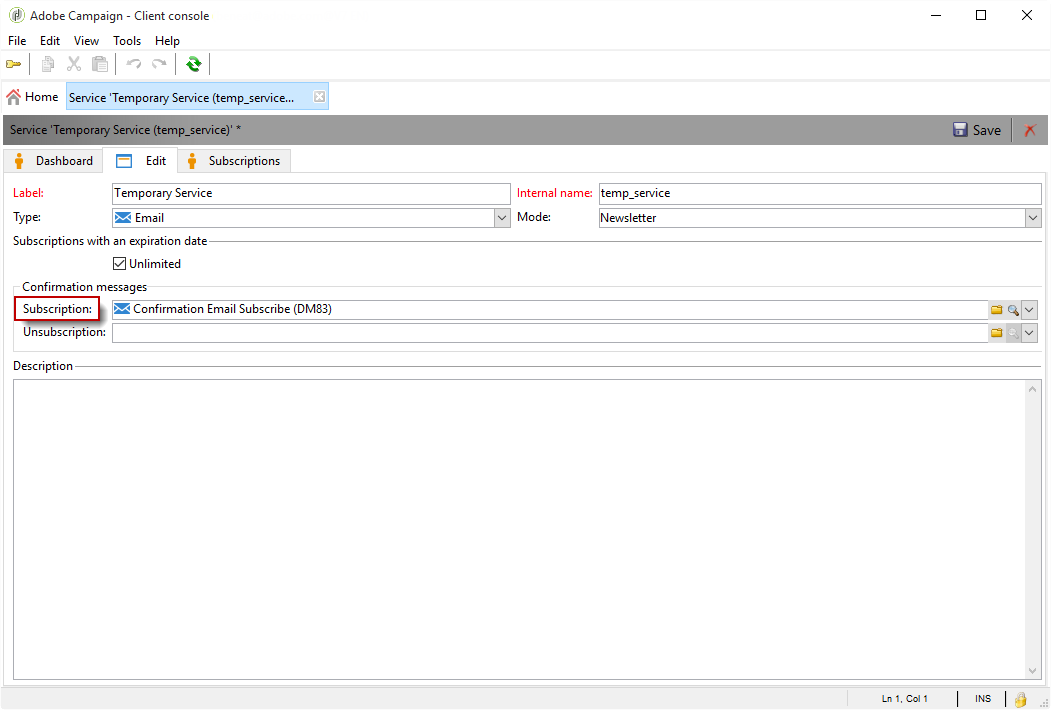
Task: Expand the Mode dropdown arrow
Action: coord(1033,218)
